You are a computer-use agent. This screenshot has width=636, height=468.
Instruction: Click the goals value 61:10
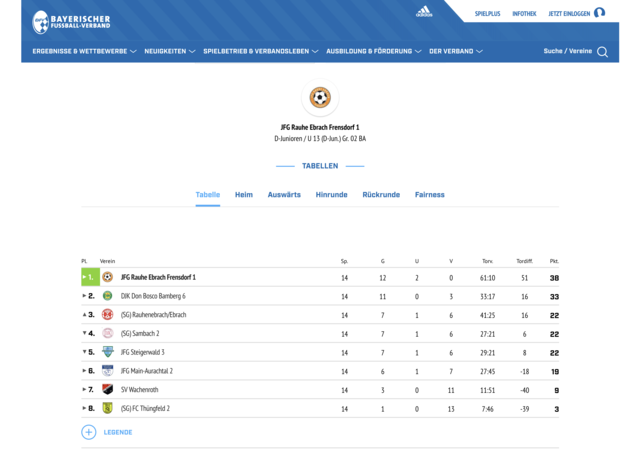pos(488,278)
